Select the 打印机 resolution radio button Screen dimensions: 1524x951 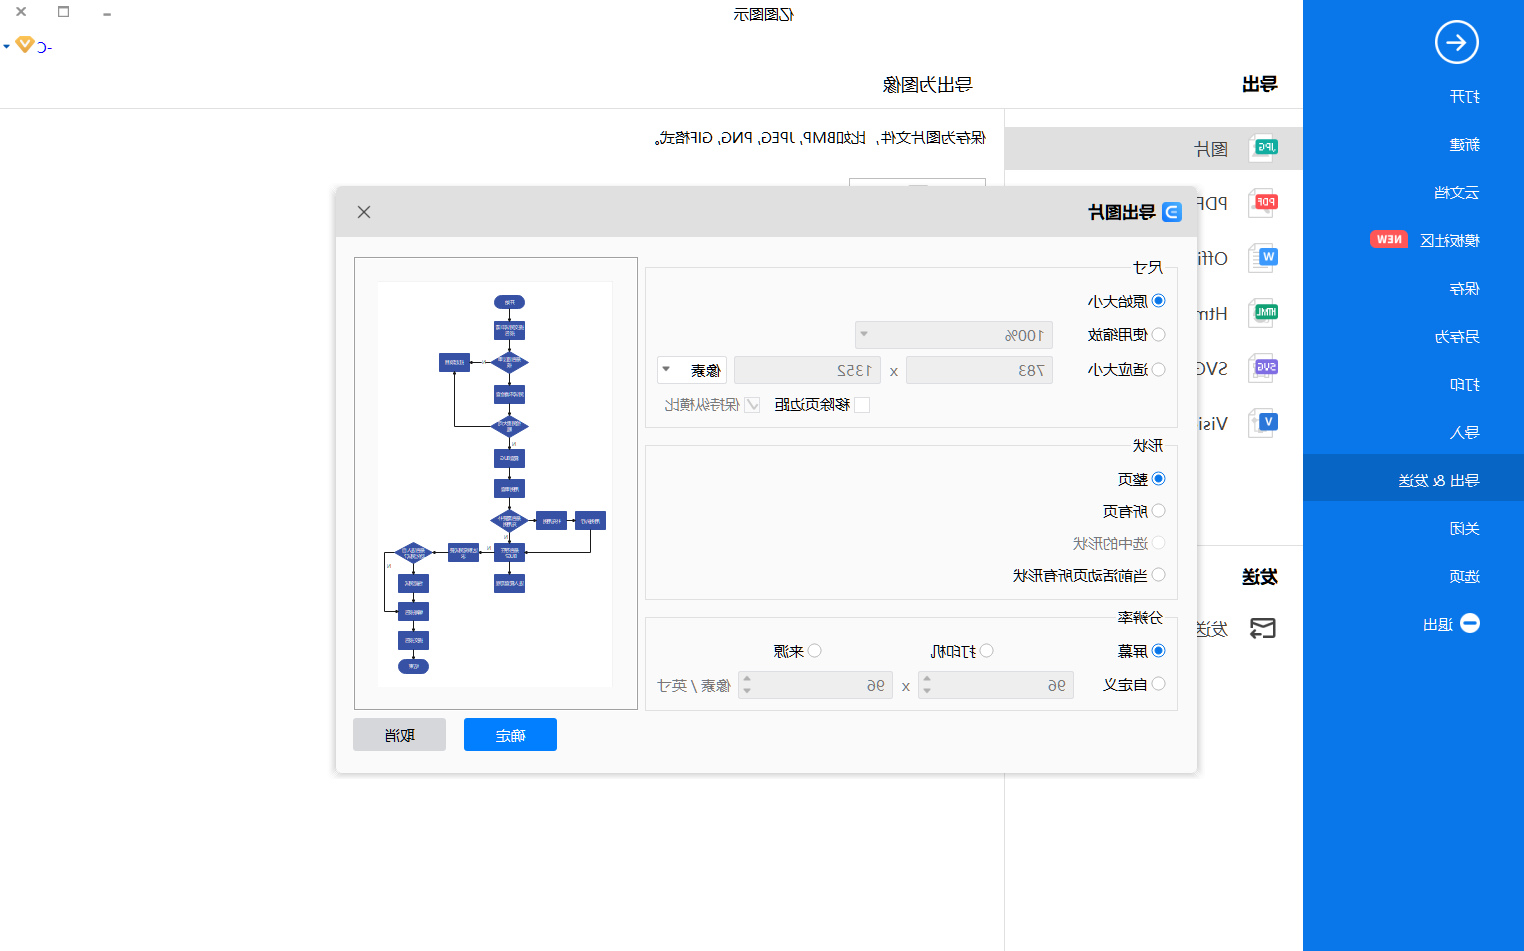point(986,651)
